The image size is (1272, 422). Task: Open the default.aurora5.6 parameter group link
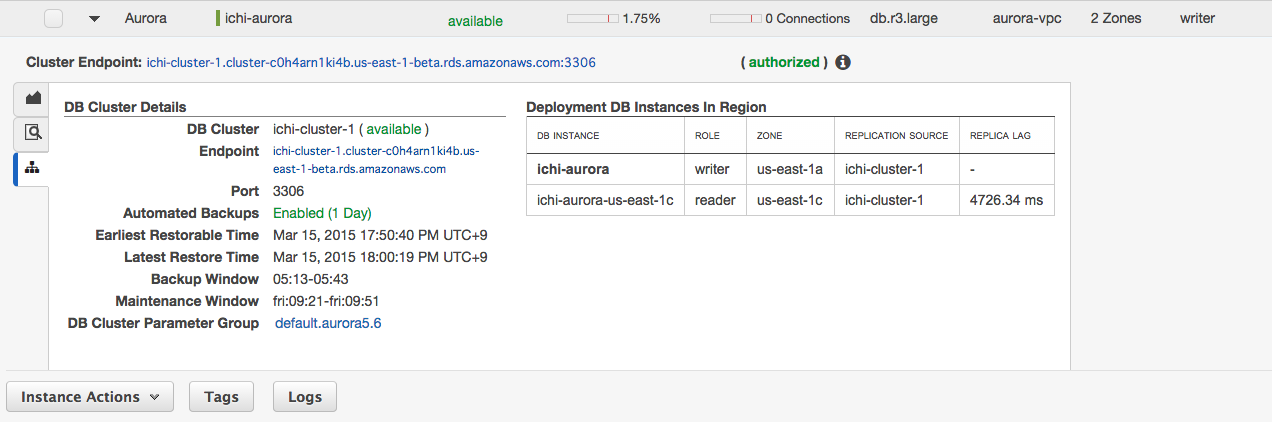tap(328, 323)
